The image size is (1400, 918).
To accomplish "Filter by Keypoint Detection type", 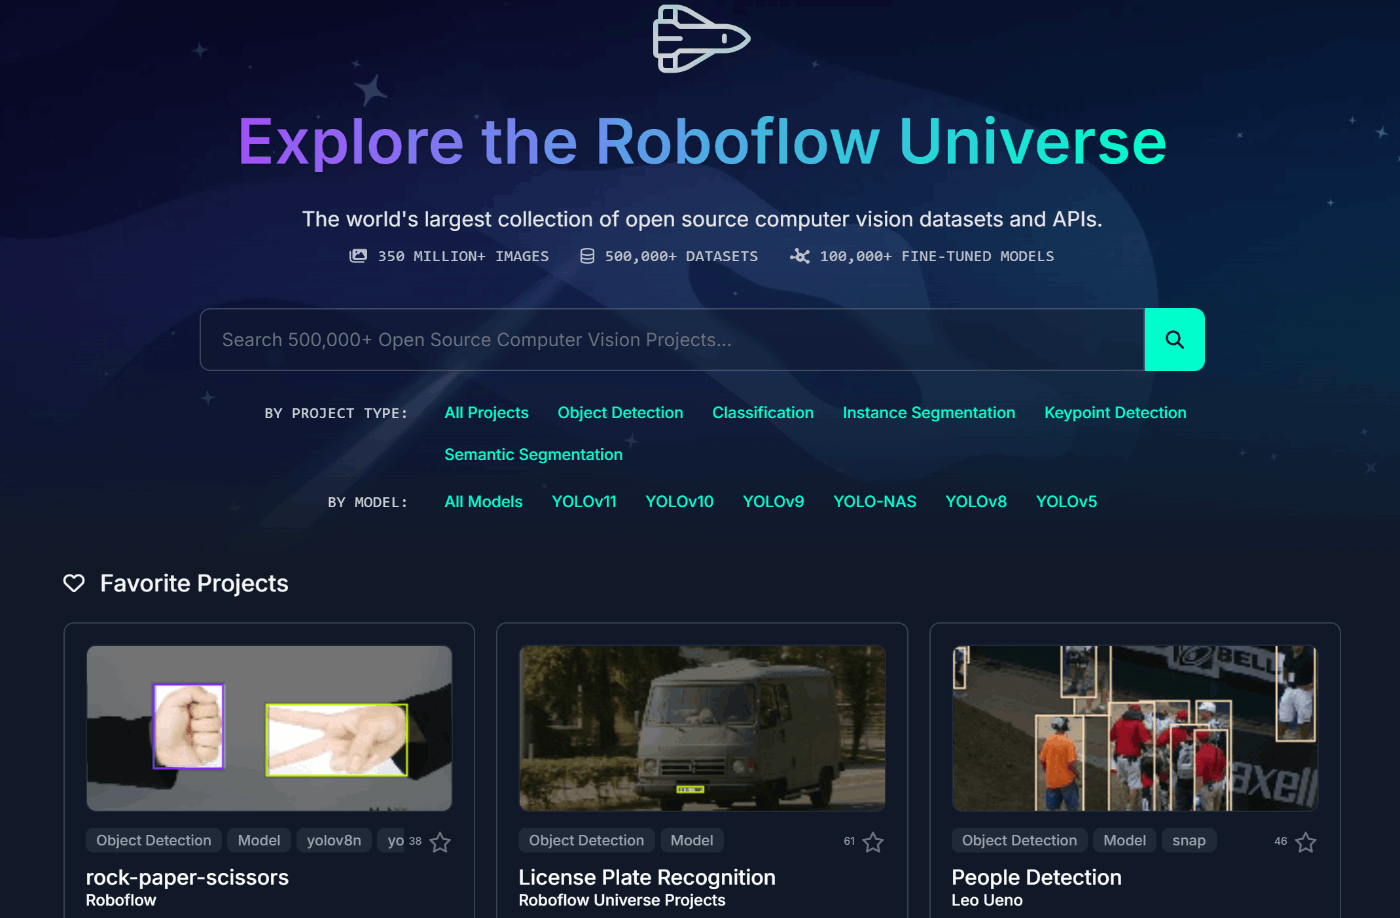I will [1115, 413].
